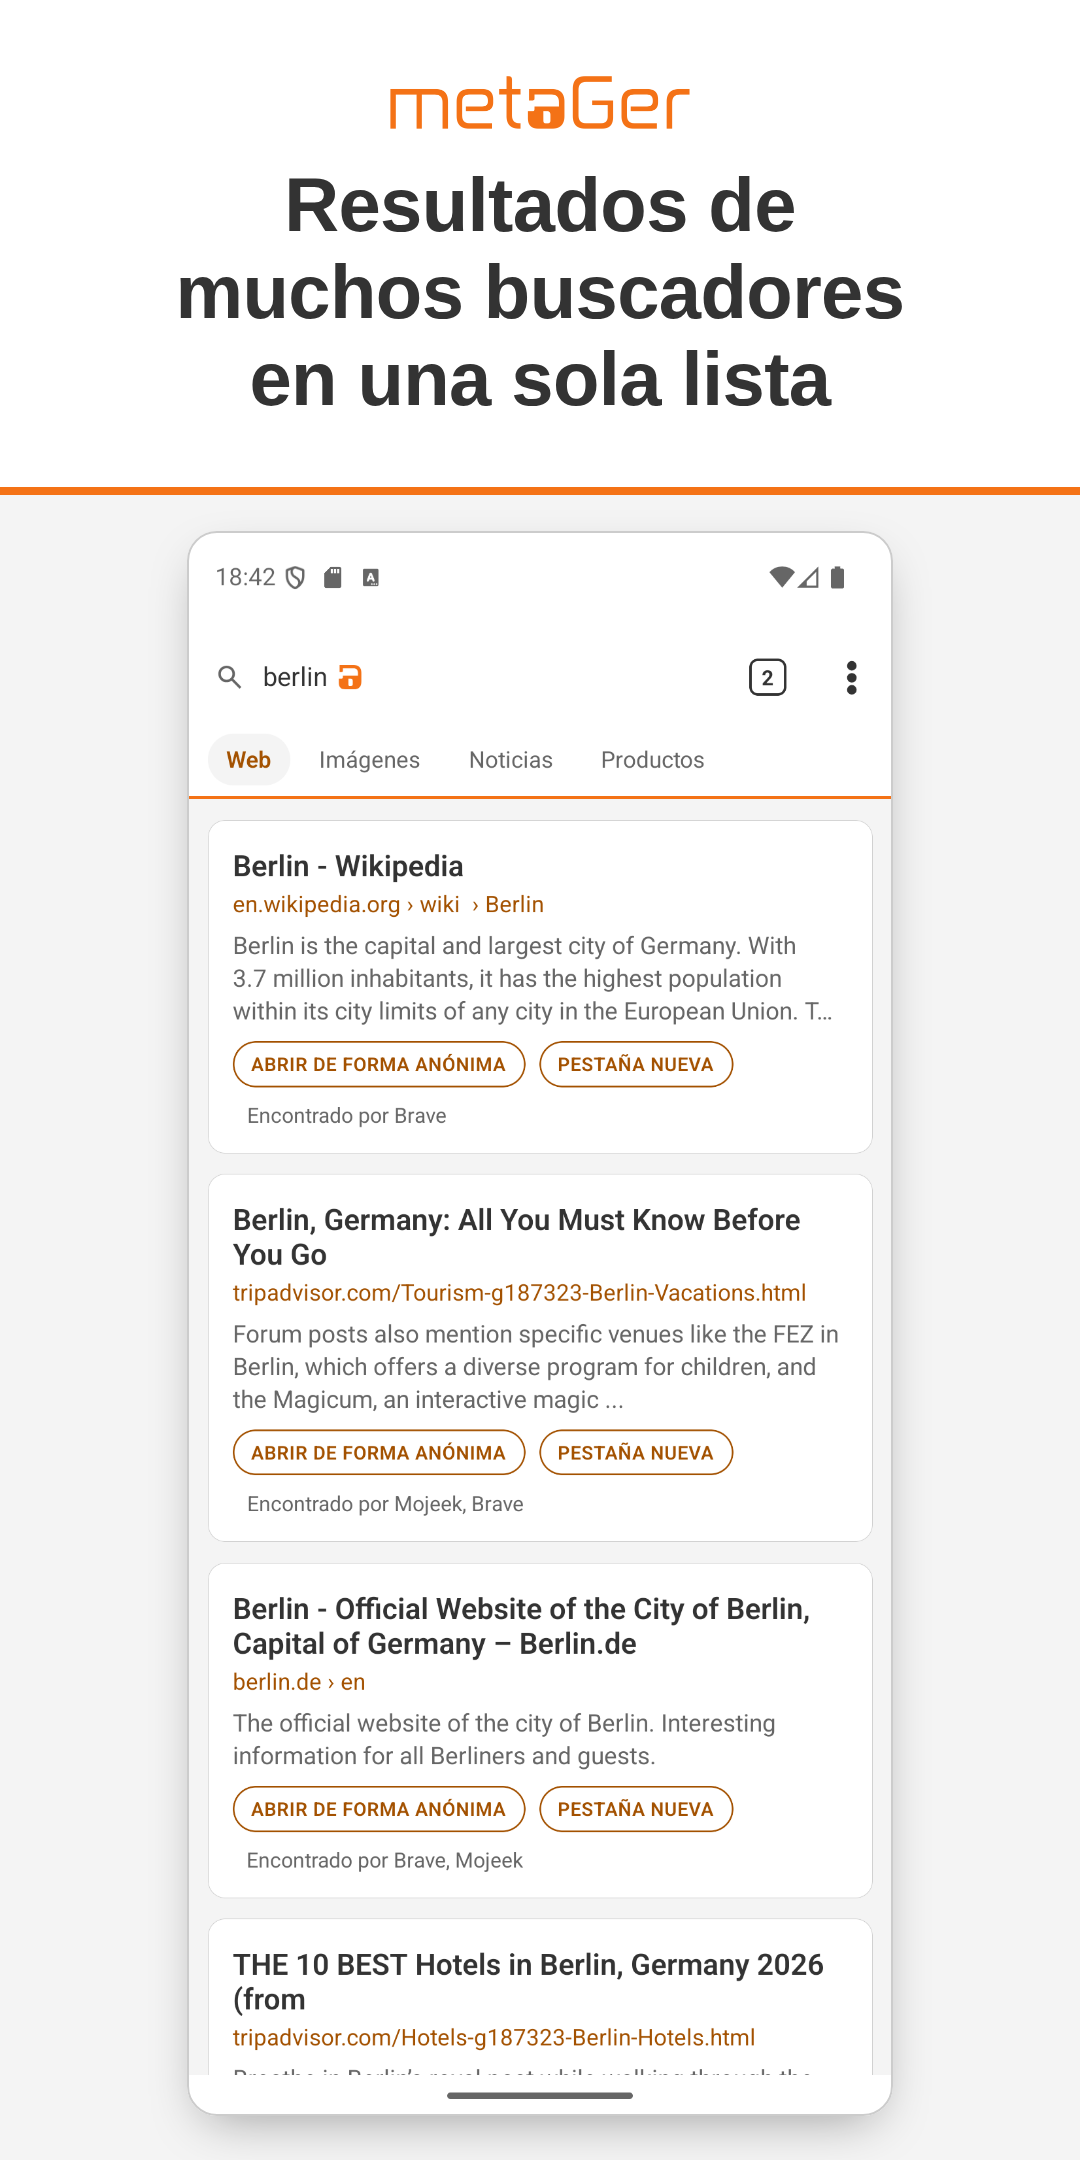Viewport: 1080px width, 2160px height.
Task: Tap the Wi-Fi status icon
Action: pyautogui.click(x=782, y=577)
